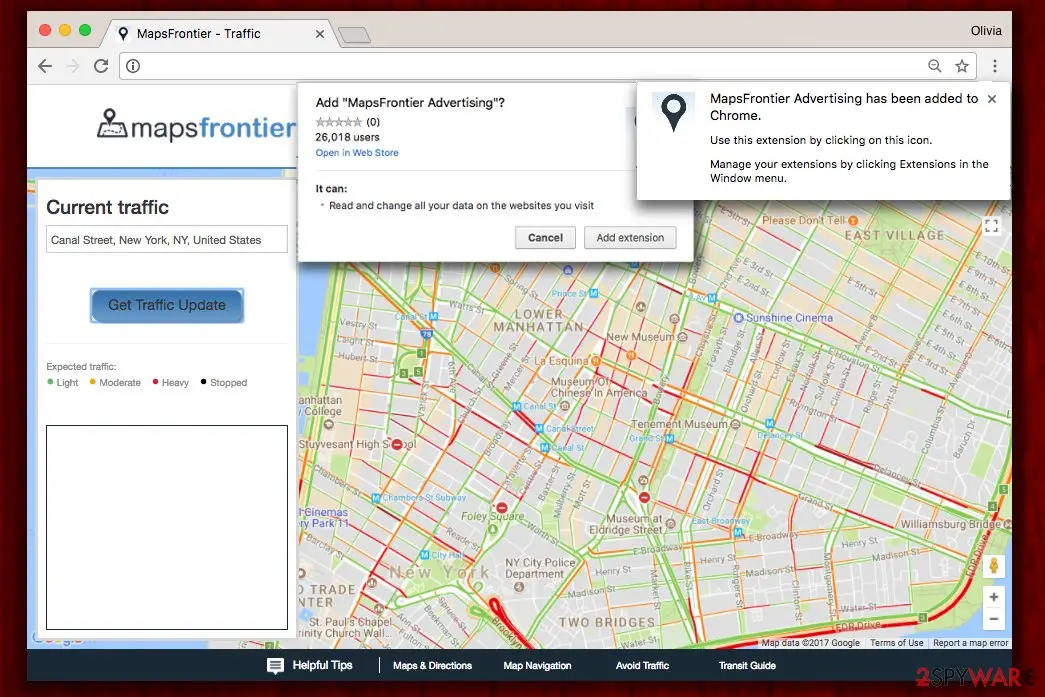The width and height of the screenshot is (1045, 697).
Task: Click Get Traffic Update button
Action: click(167, 305)
